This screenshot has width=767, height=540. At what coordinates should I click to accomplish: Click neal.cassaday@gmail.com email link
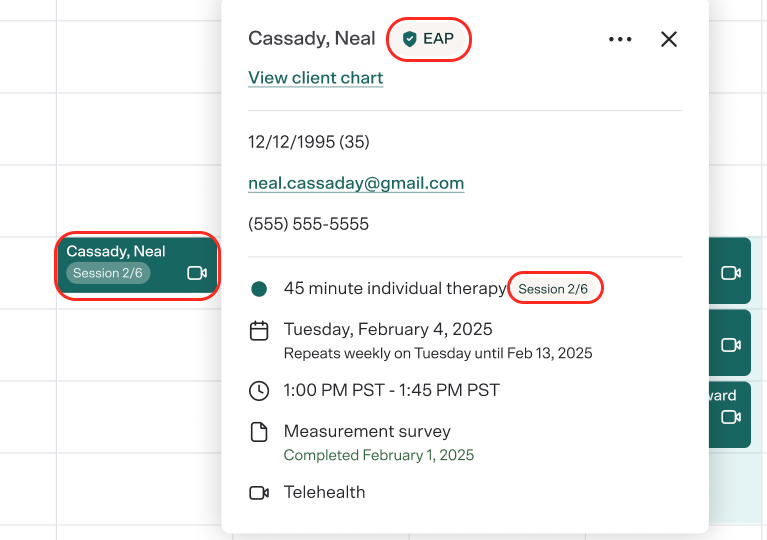[356, 183]
